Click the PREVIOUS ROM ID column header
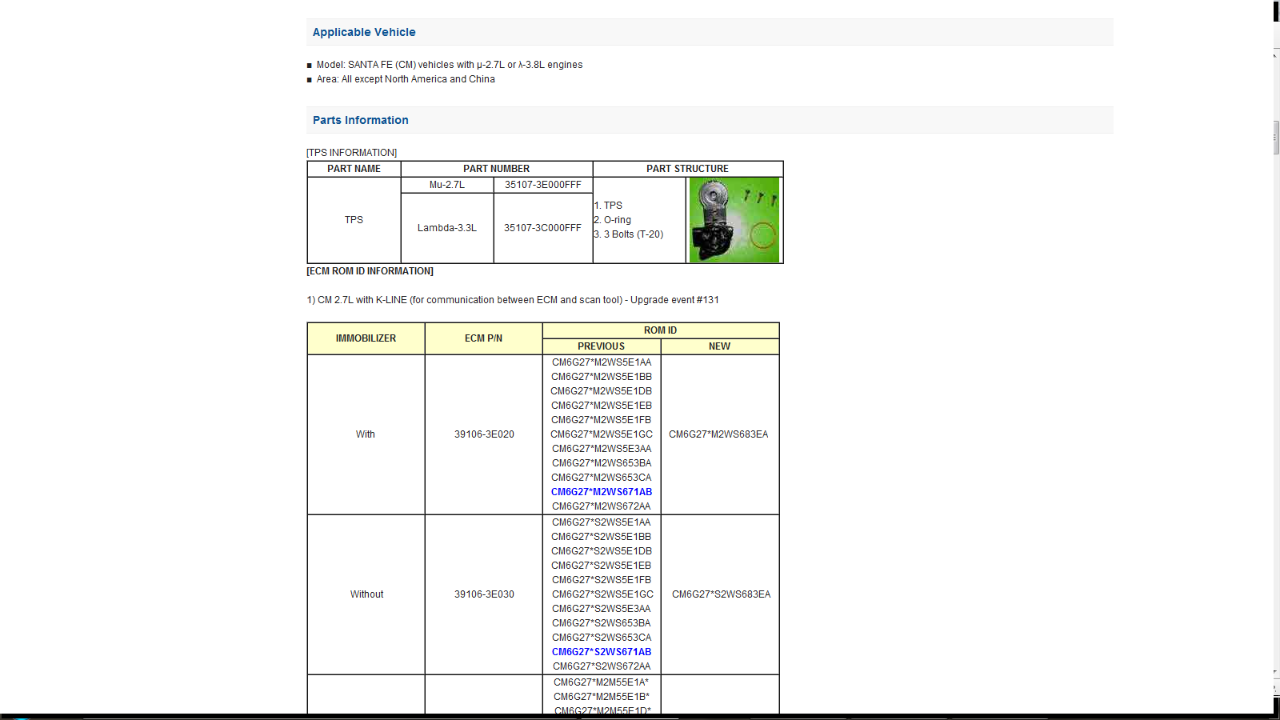This screenshot has width=1280, height=720. 601,346
